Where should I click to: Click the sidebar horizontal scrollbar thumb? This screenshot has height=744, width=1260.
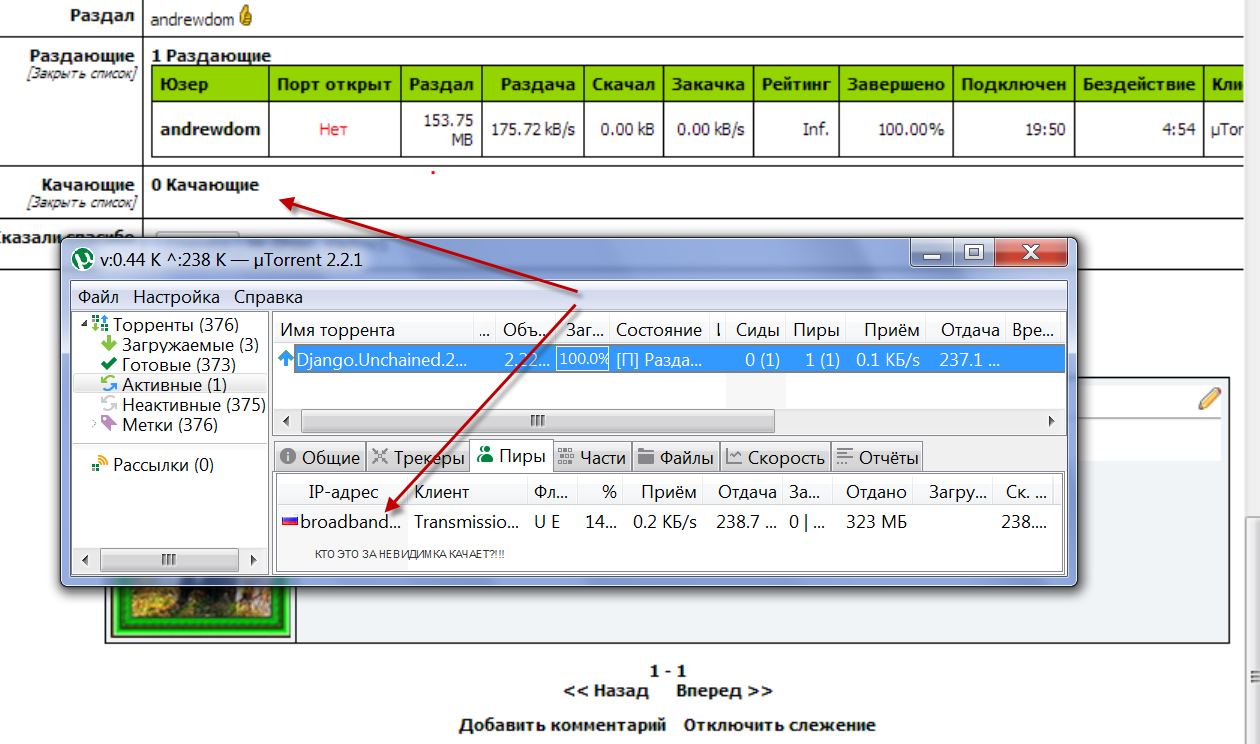coord(167,558)
